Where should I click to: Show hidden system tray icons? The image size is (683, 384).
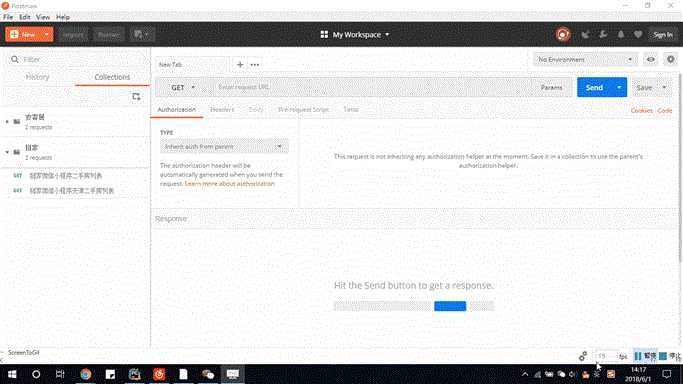tap(525, 374)
